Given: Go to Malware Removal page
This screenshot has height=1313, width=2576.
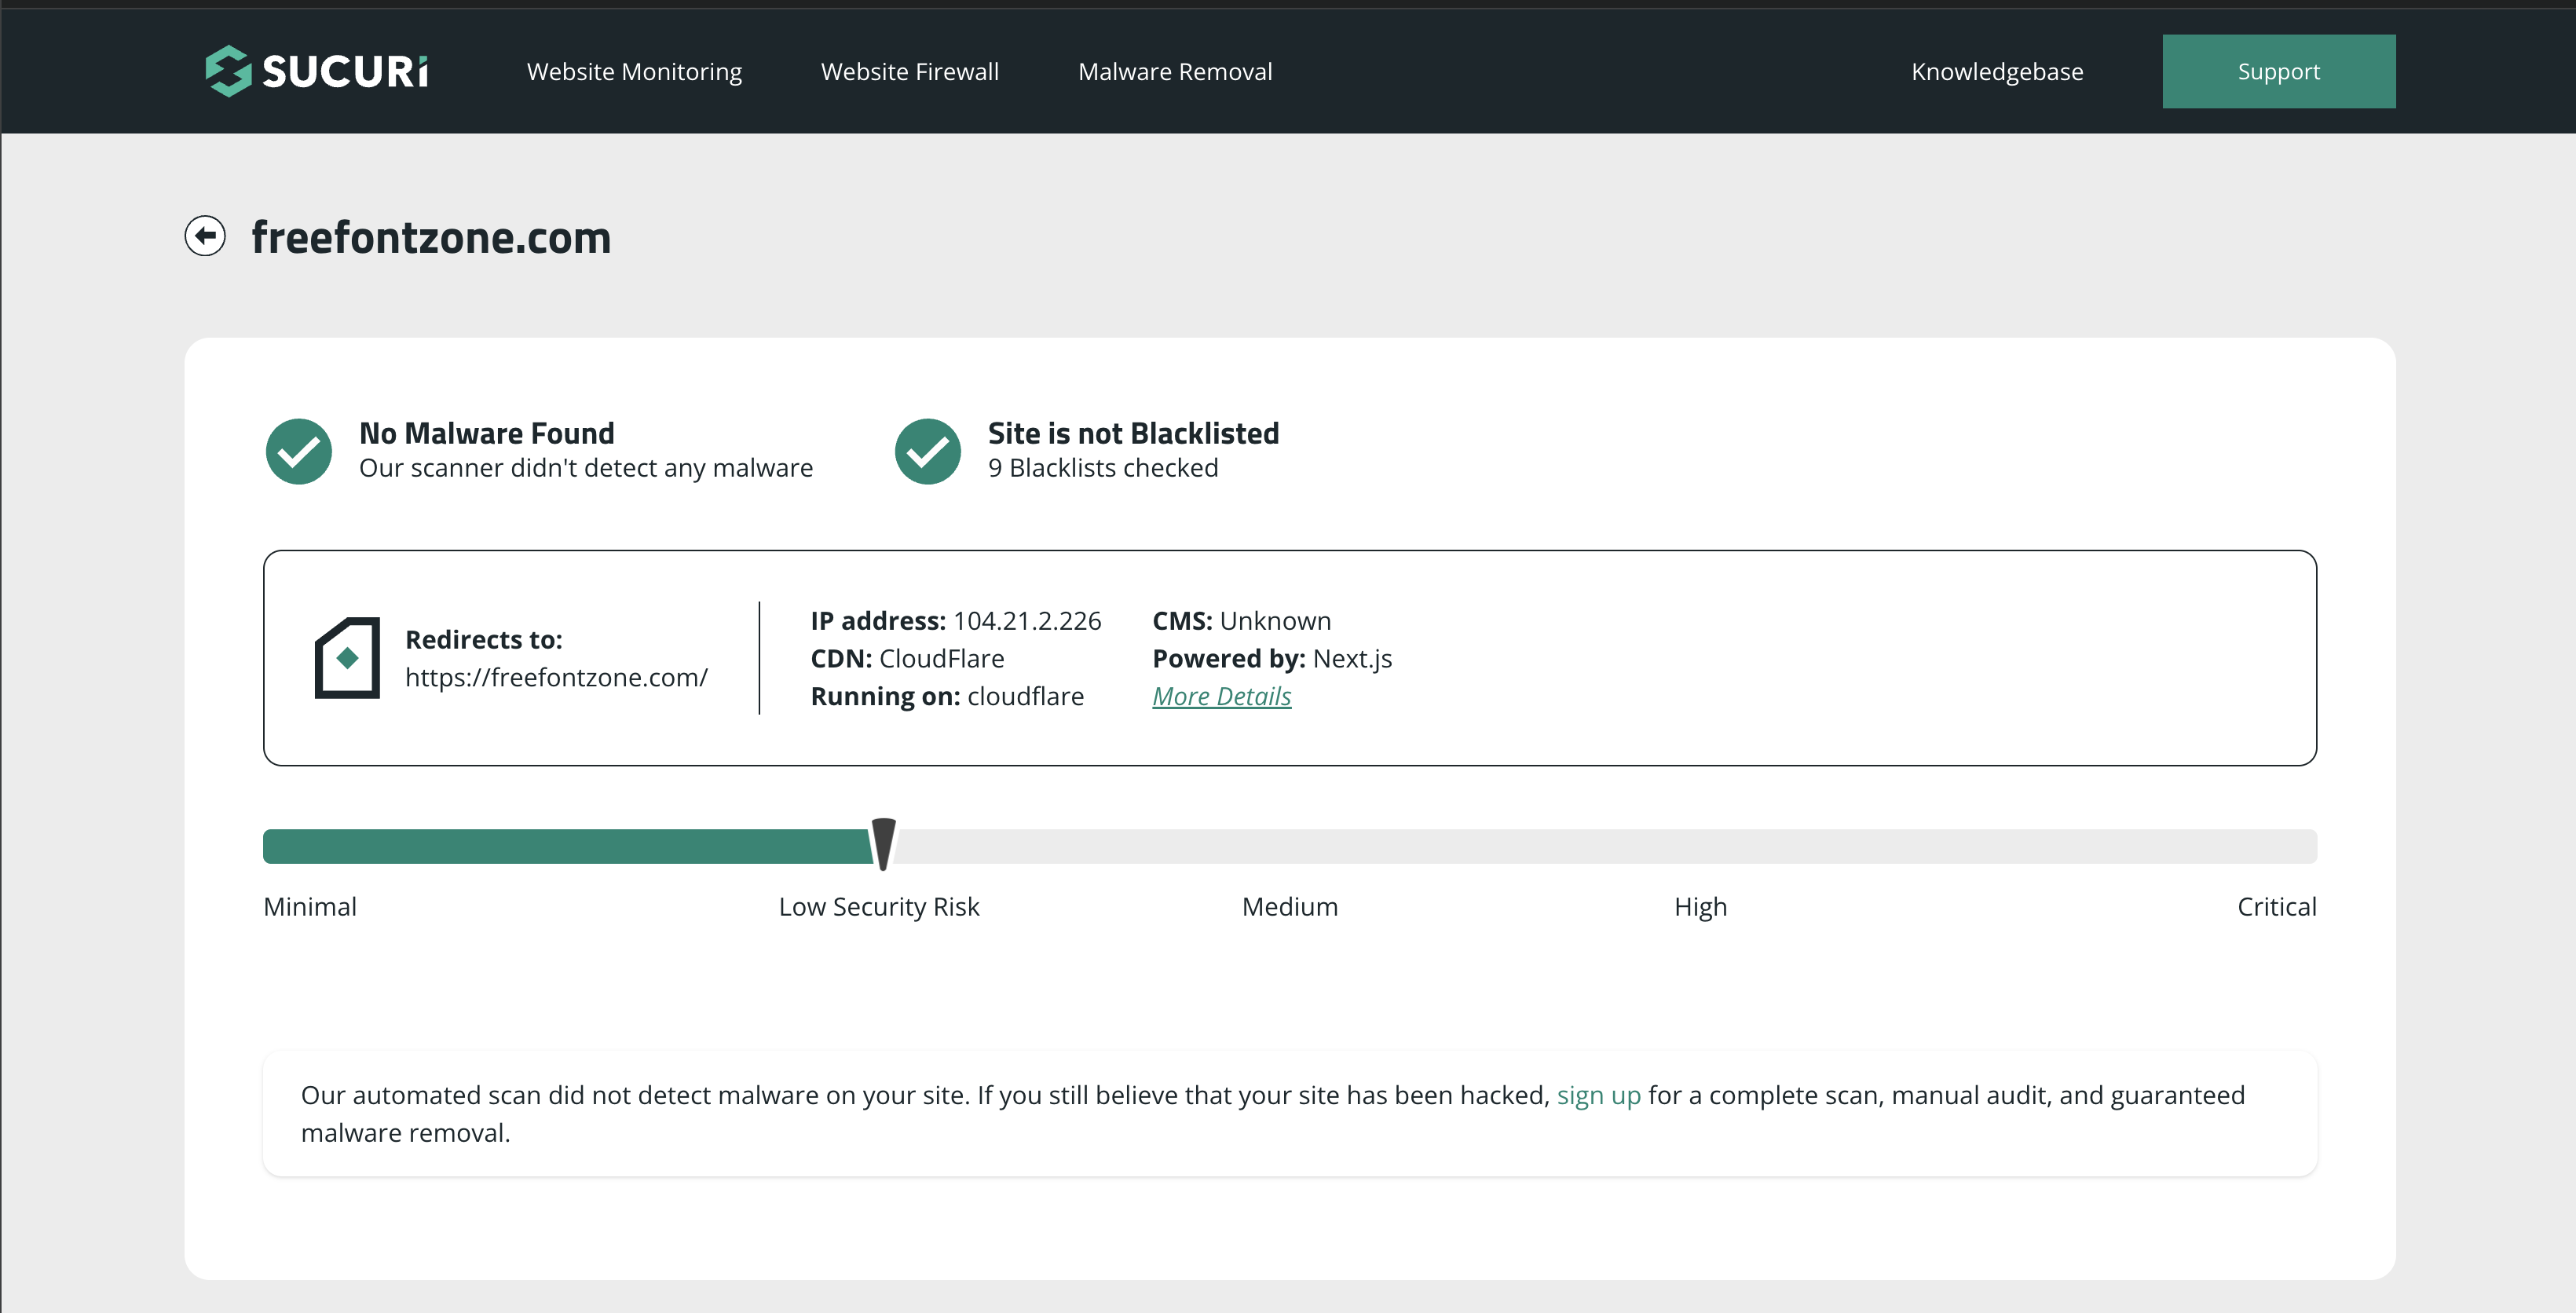Looking at the screenshot, I should [x=1174, y=72].
